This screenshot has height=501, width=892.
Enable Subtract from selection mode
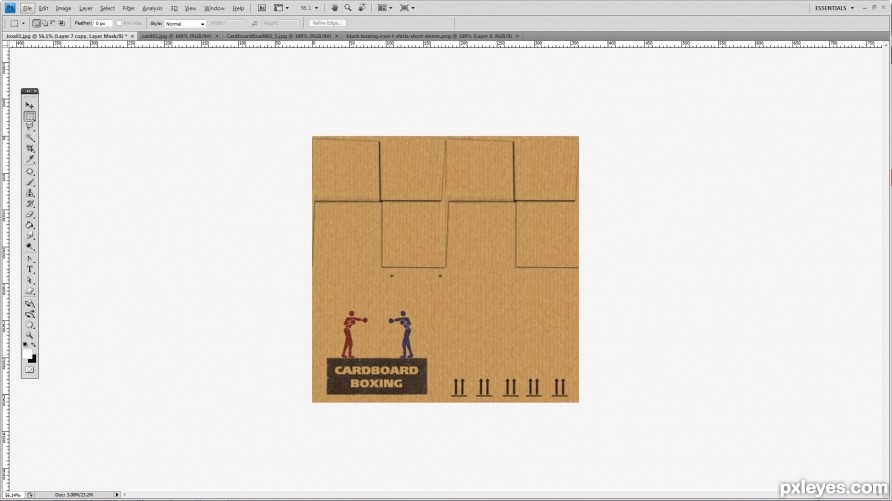coord(53,23)
